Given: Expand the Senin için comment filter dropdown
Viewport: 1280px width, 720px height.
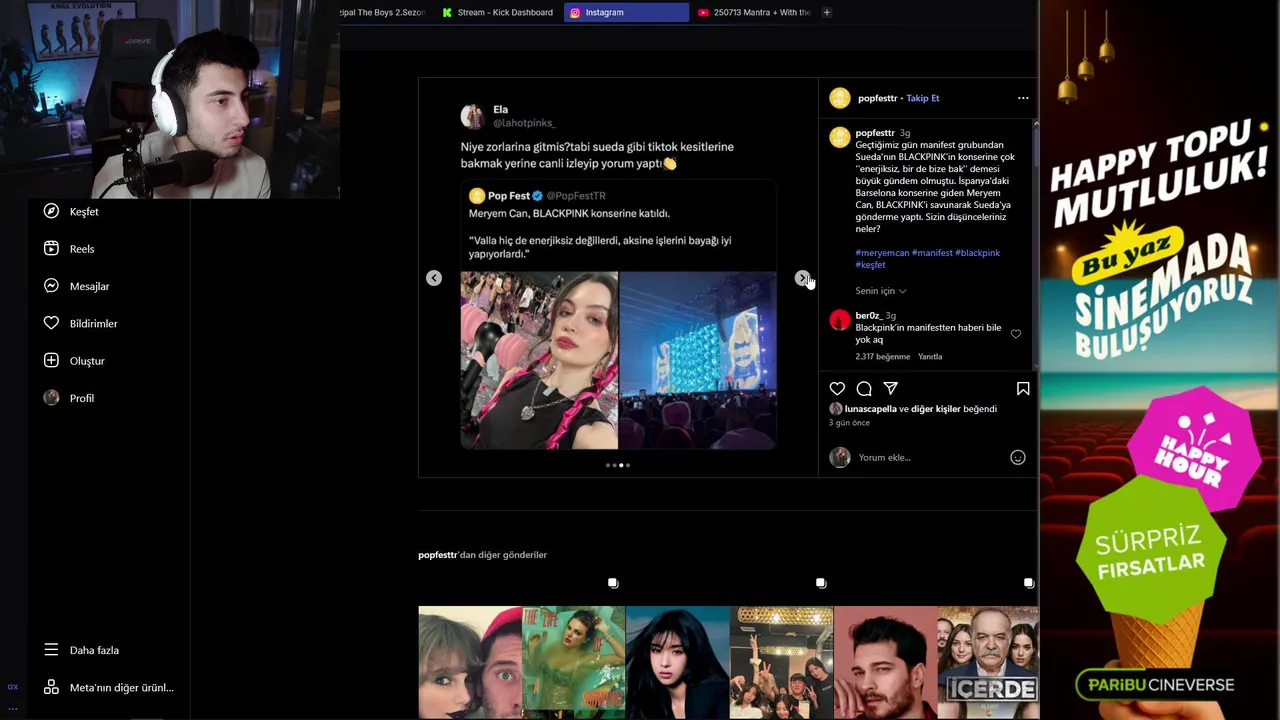Looking at the screenshot, I should click(881, 291).
